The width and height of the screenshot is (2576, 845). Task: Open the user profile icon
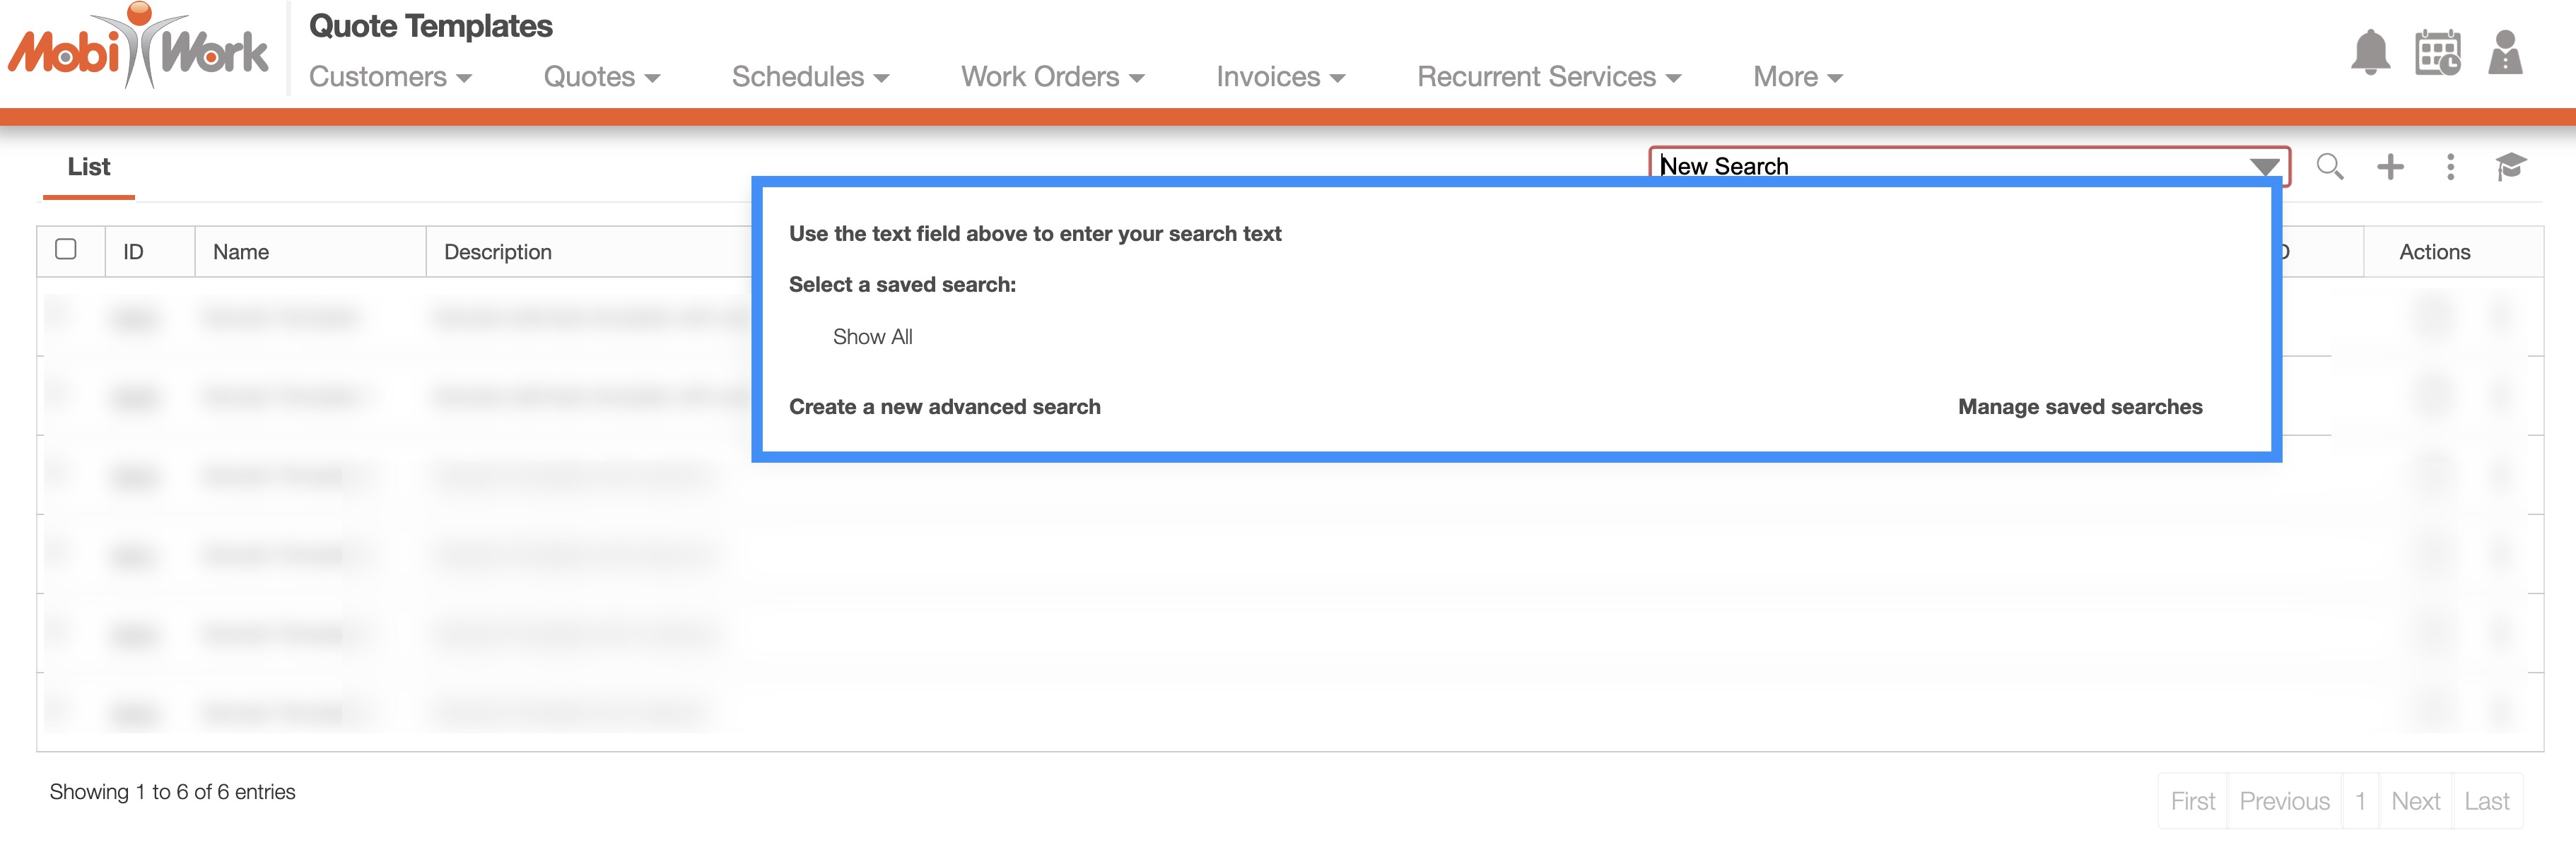click(2504, 52)
